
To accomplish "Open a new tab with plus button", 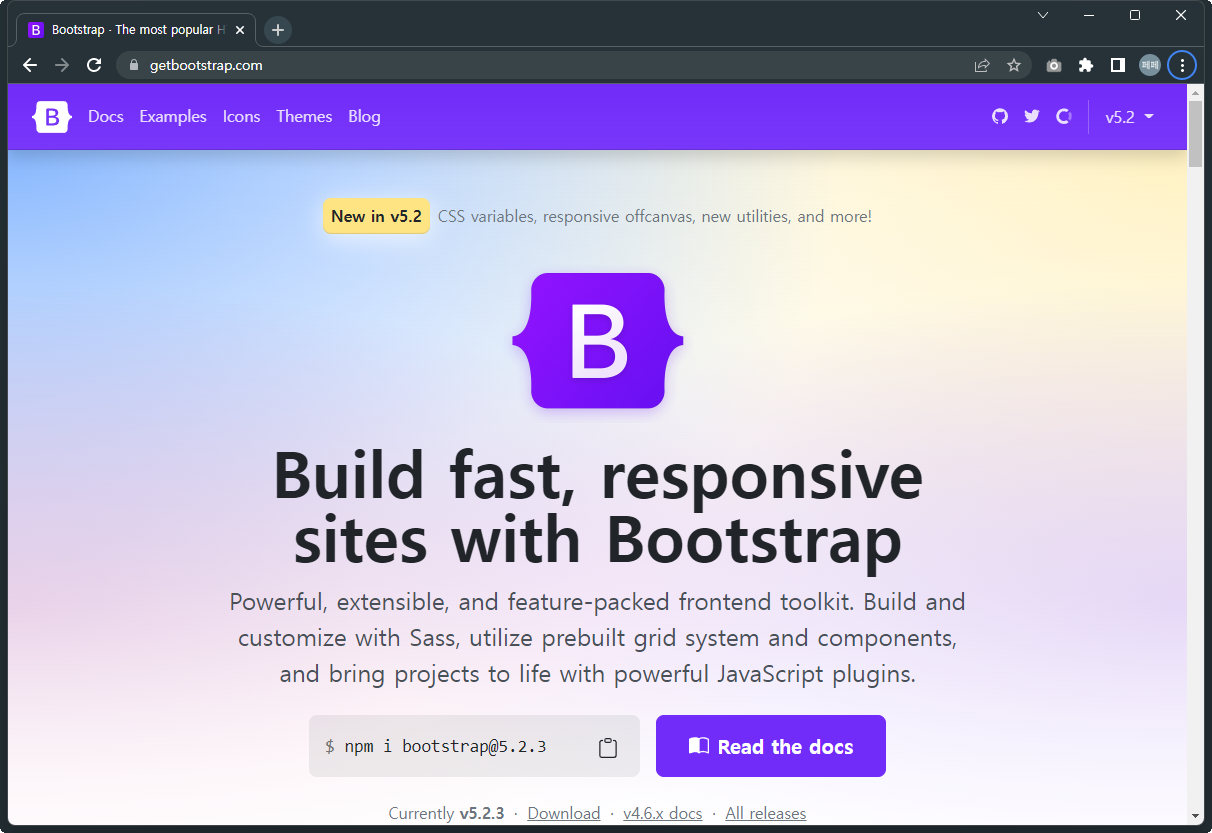I will (278, 30).
